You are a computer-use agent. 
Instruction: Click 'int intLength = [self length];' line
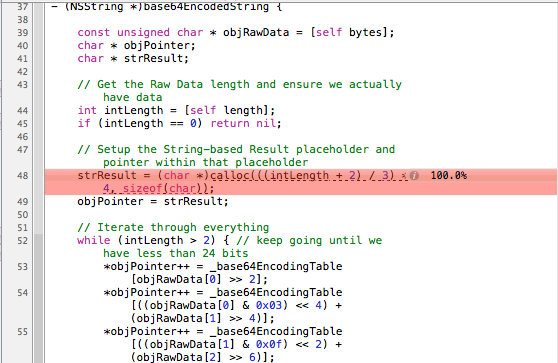[x=176, y=110]
